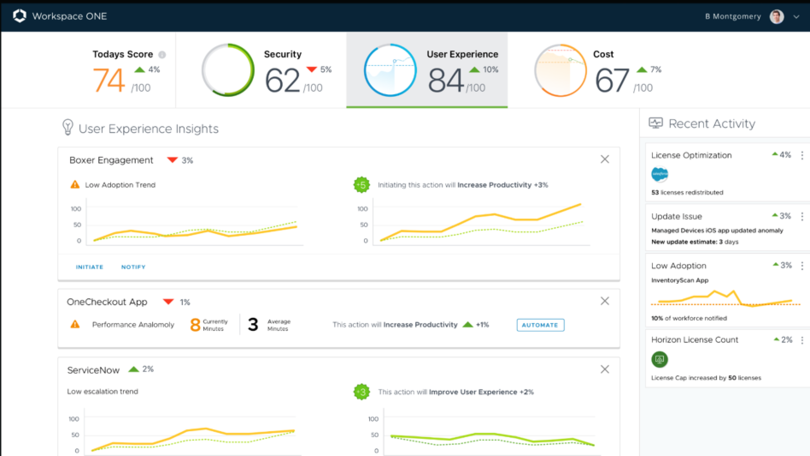Screen dimensions: 810x456
Task: Click the '8 Currently Minutes' value
Action: click(209, 325)
